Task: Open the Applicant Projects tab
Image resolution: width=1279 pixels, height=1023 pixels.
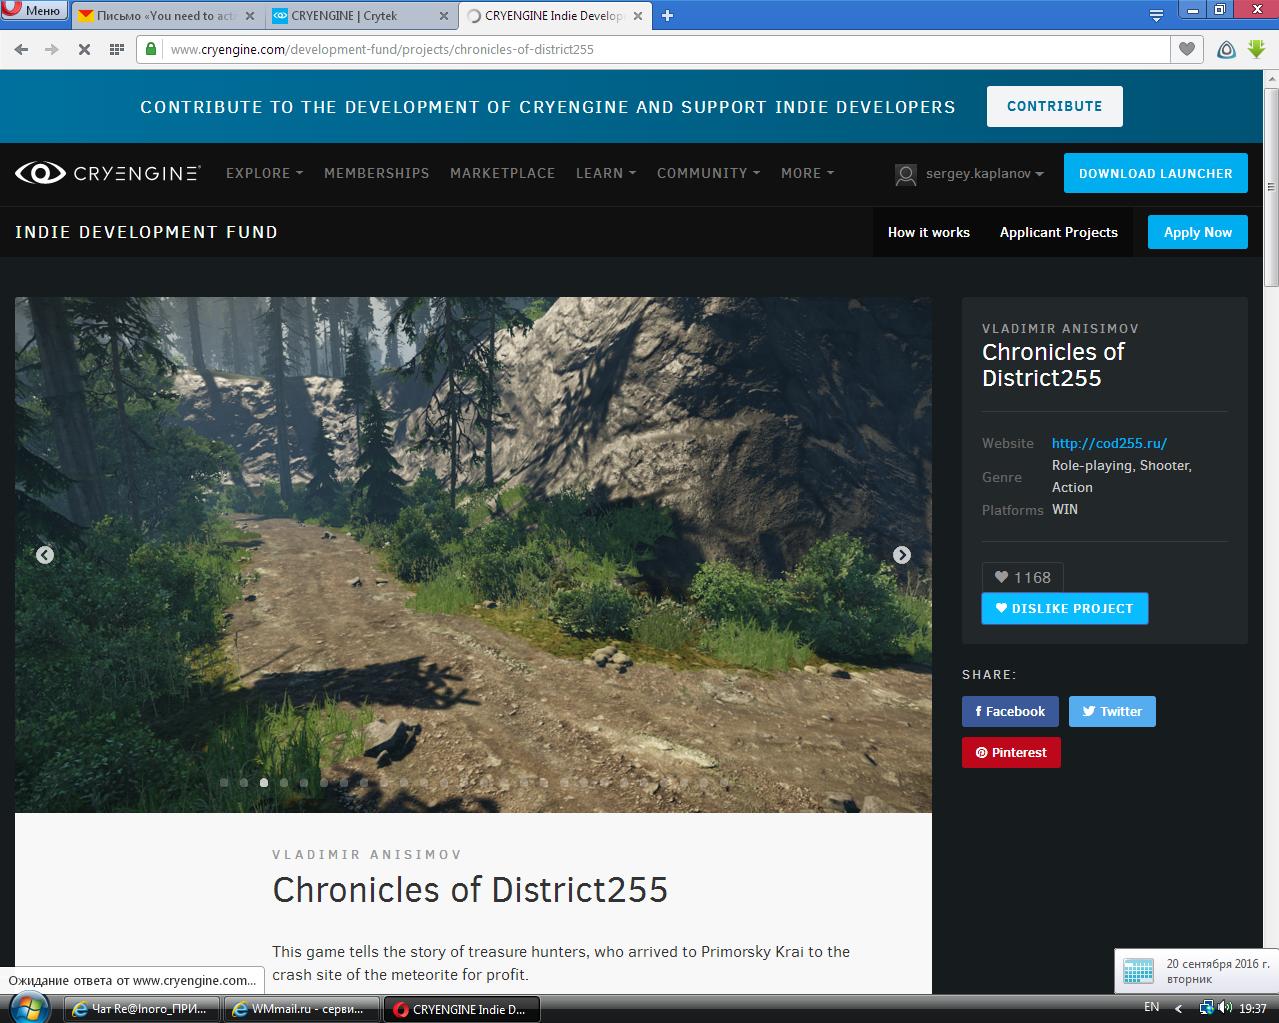Action: click(1058, 232)
